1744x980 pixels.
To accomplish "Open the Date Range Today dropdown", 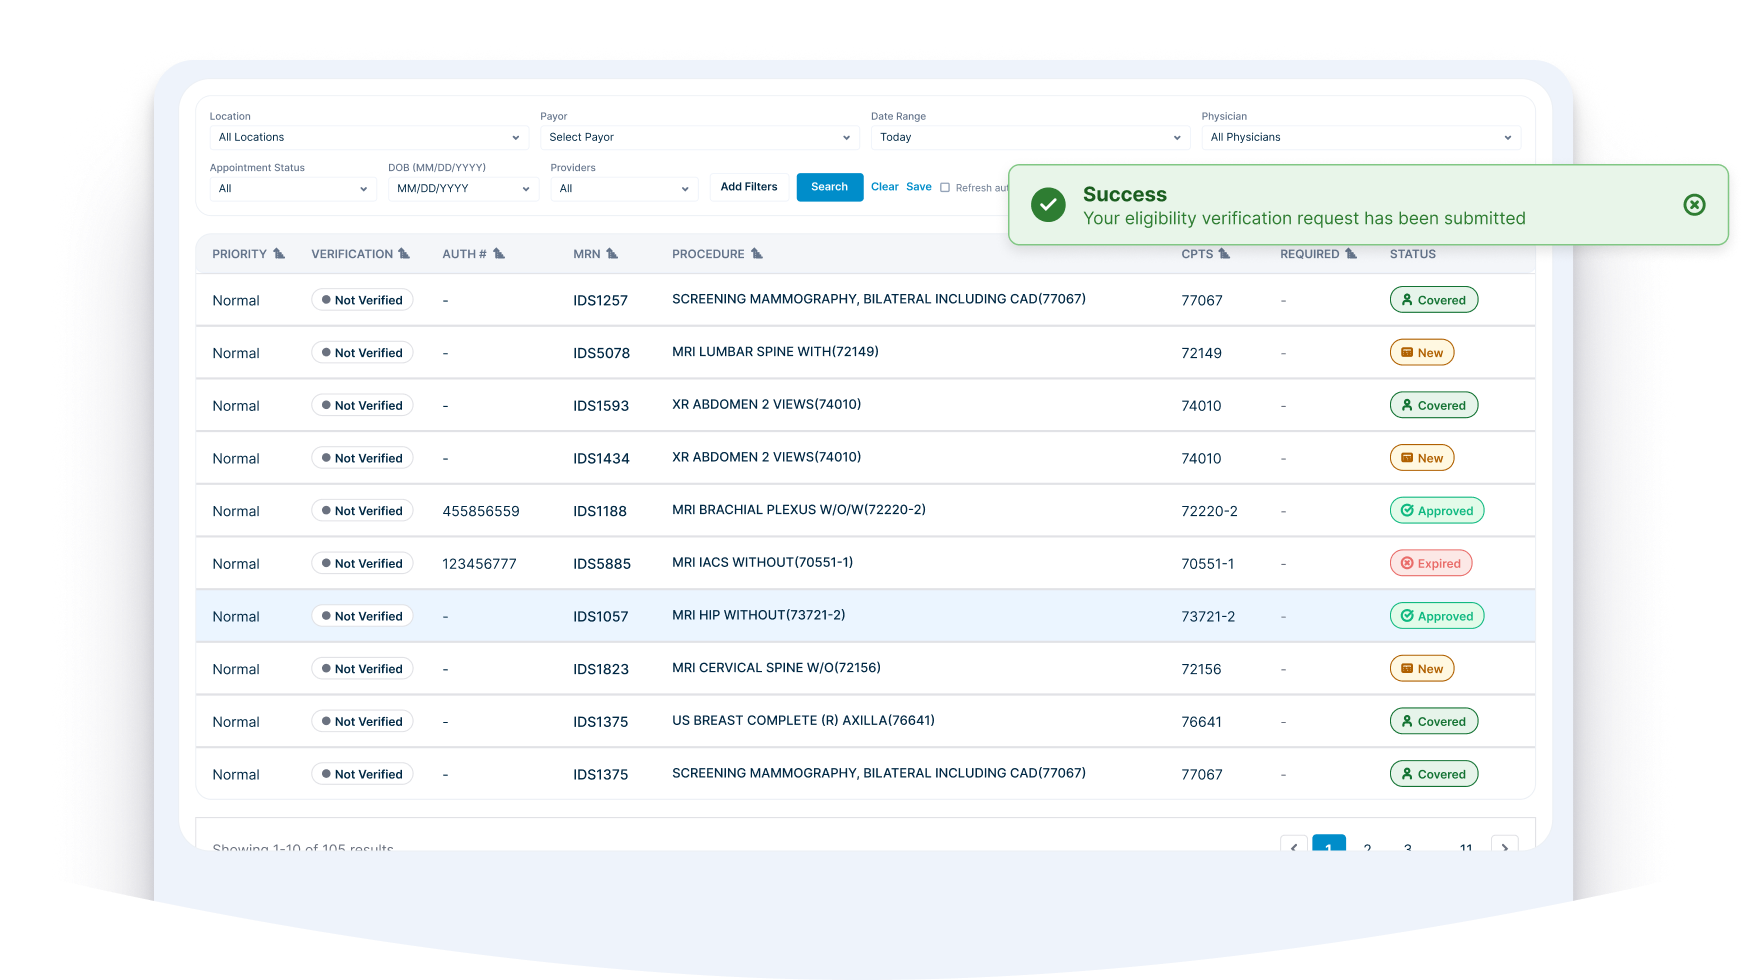I will 1030,138.
